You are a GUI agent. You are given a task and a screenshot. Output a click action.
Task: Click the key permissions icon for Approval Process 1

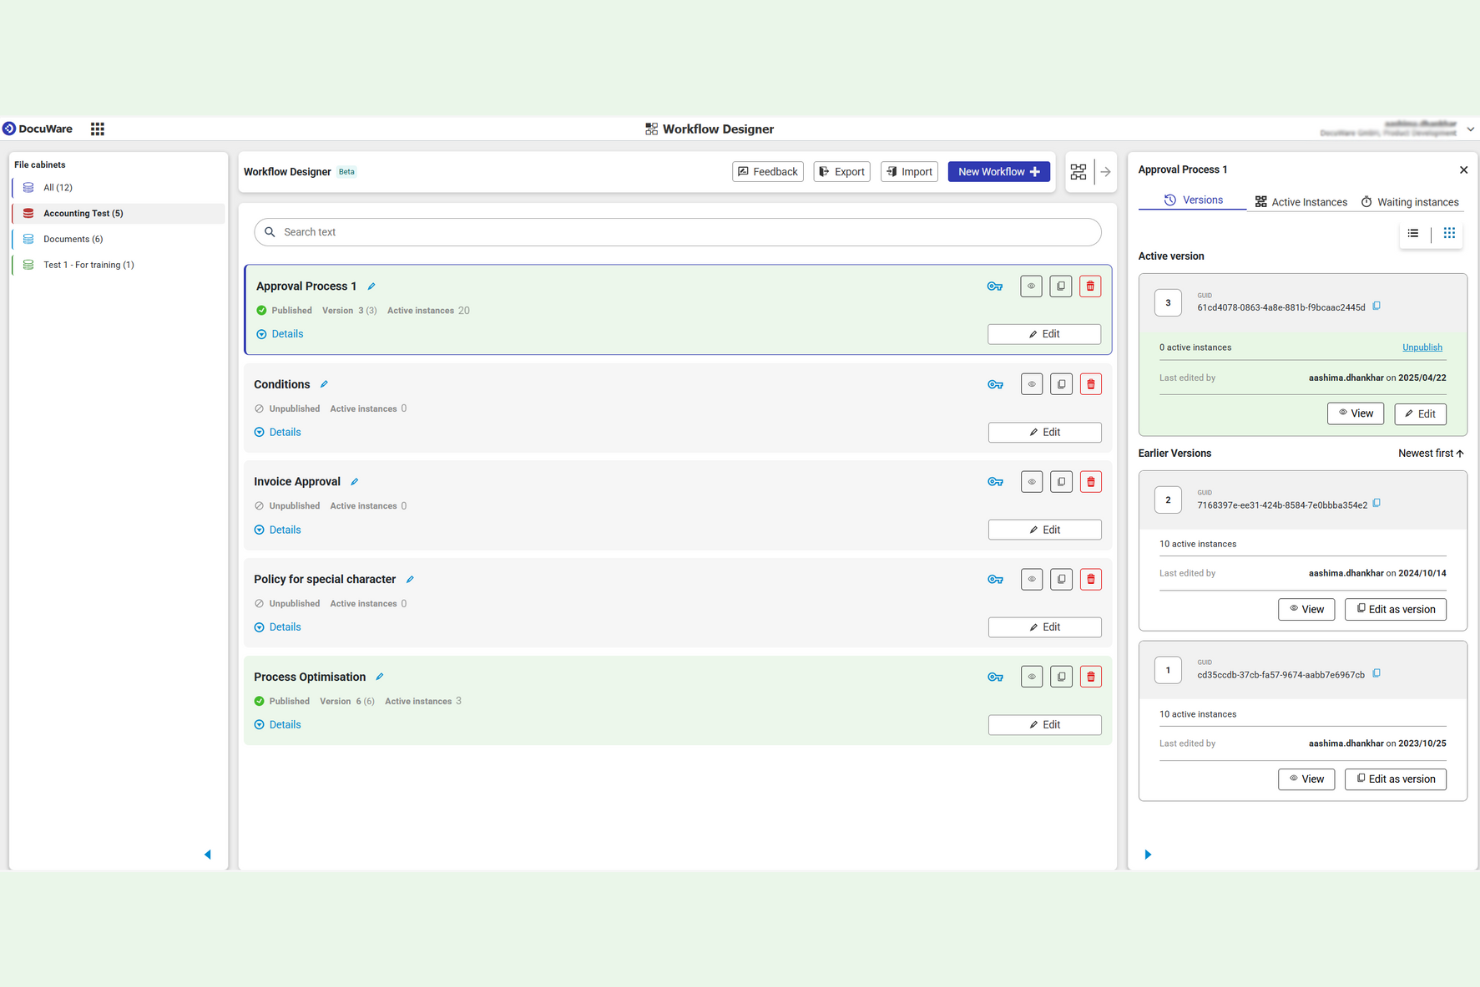click(995, 286)
